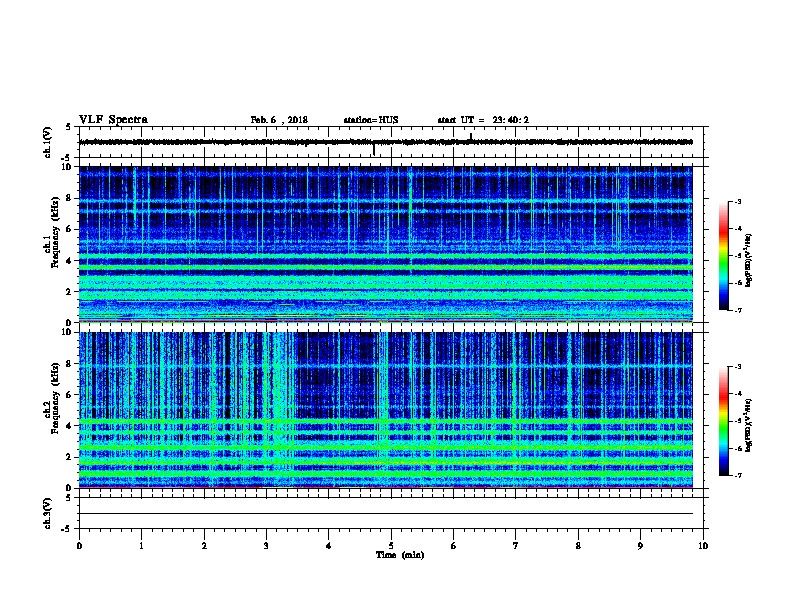Click the ch.2 frequency tick label "6"
Image resolution: width=792 pixels, height=612 pixels.
pos(70,395)
